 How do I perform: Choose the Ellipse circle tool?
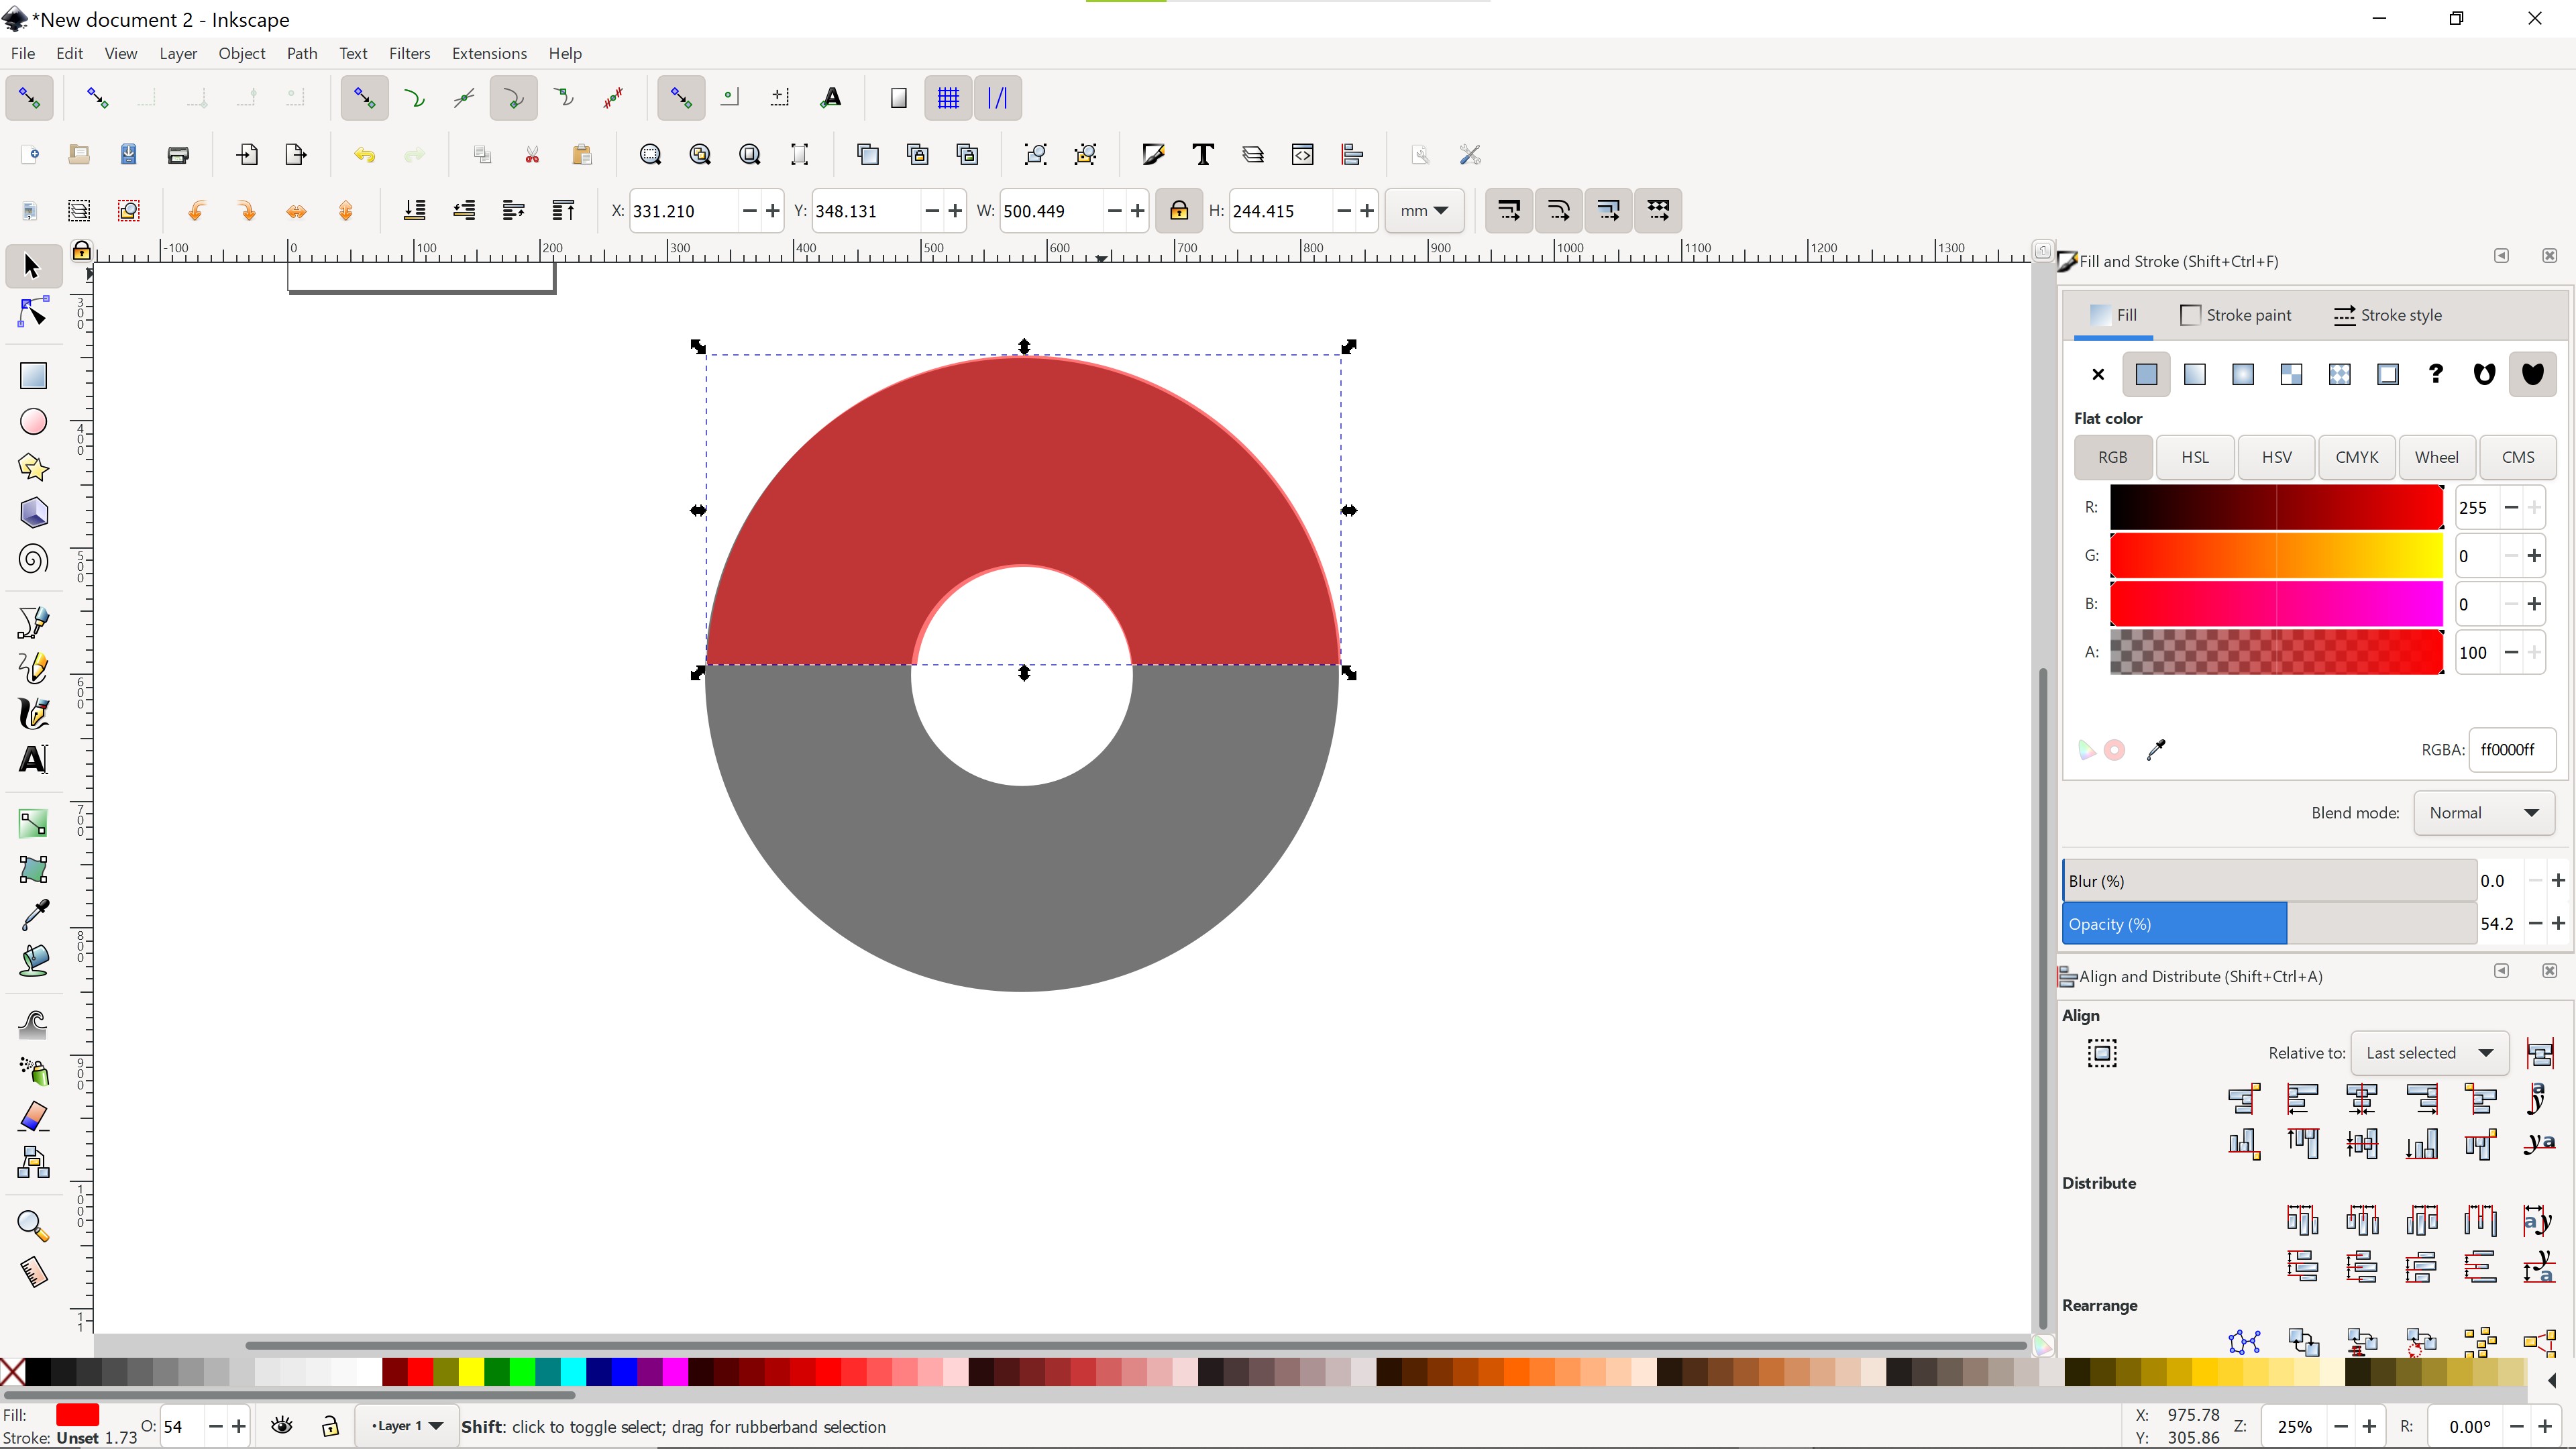coord(33,422)
